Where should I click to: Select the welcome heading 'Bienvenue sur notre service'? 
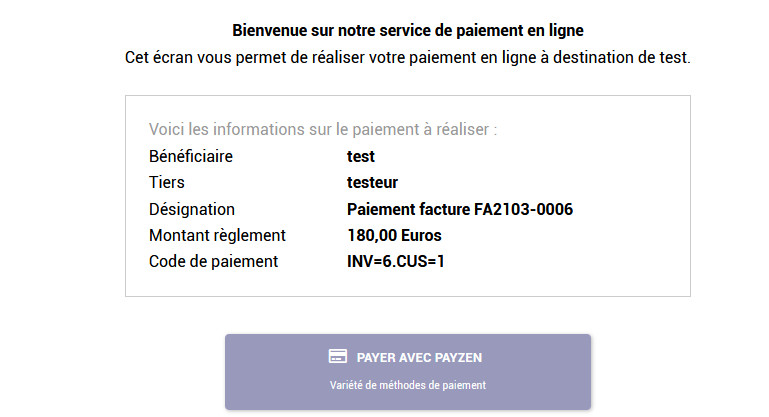pos(408,30)
